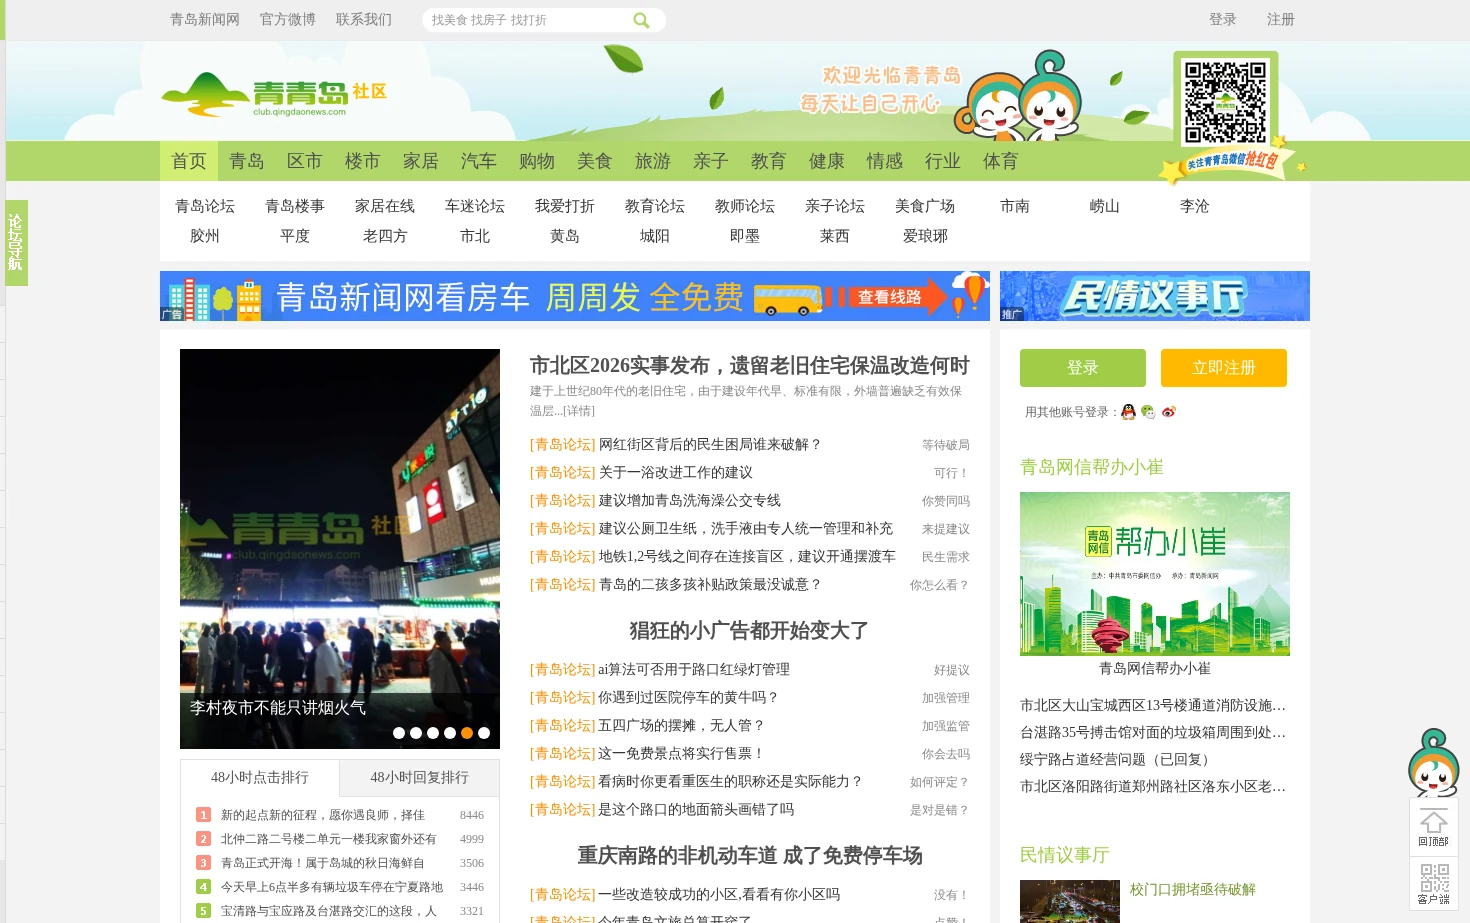The image size is (1470, 923).
Task: Open the 楼市 nav item
Action: (363, 161)
